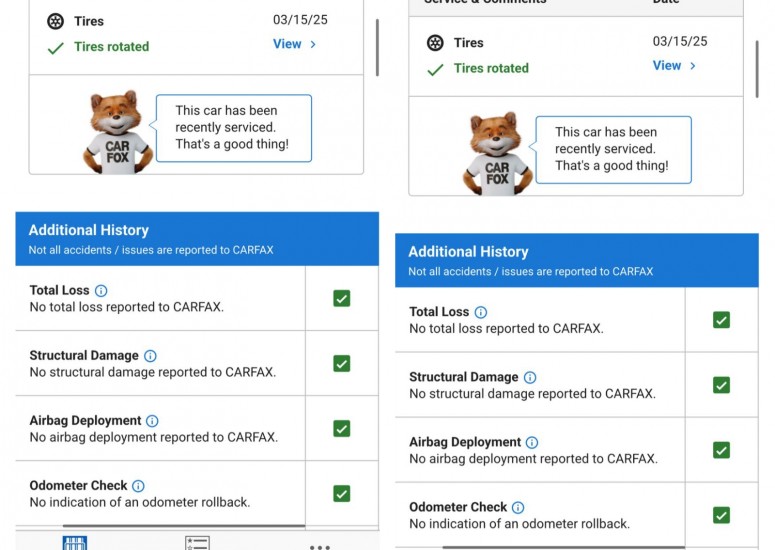Tap the starred list bottom navigation icon
Viewport: 775px width, 550px height.
pos(197,543)
